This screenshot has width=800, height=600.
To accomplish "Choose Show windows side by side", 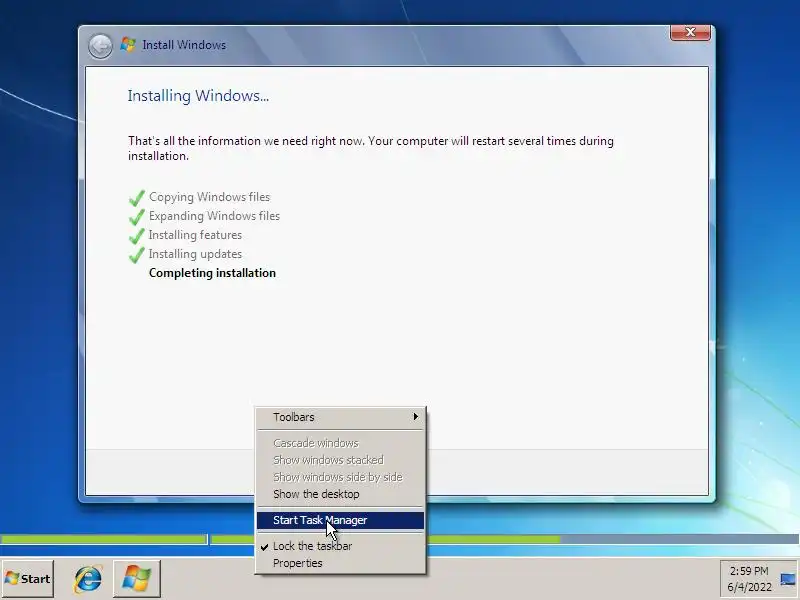I will click(340, 477).
